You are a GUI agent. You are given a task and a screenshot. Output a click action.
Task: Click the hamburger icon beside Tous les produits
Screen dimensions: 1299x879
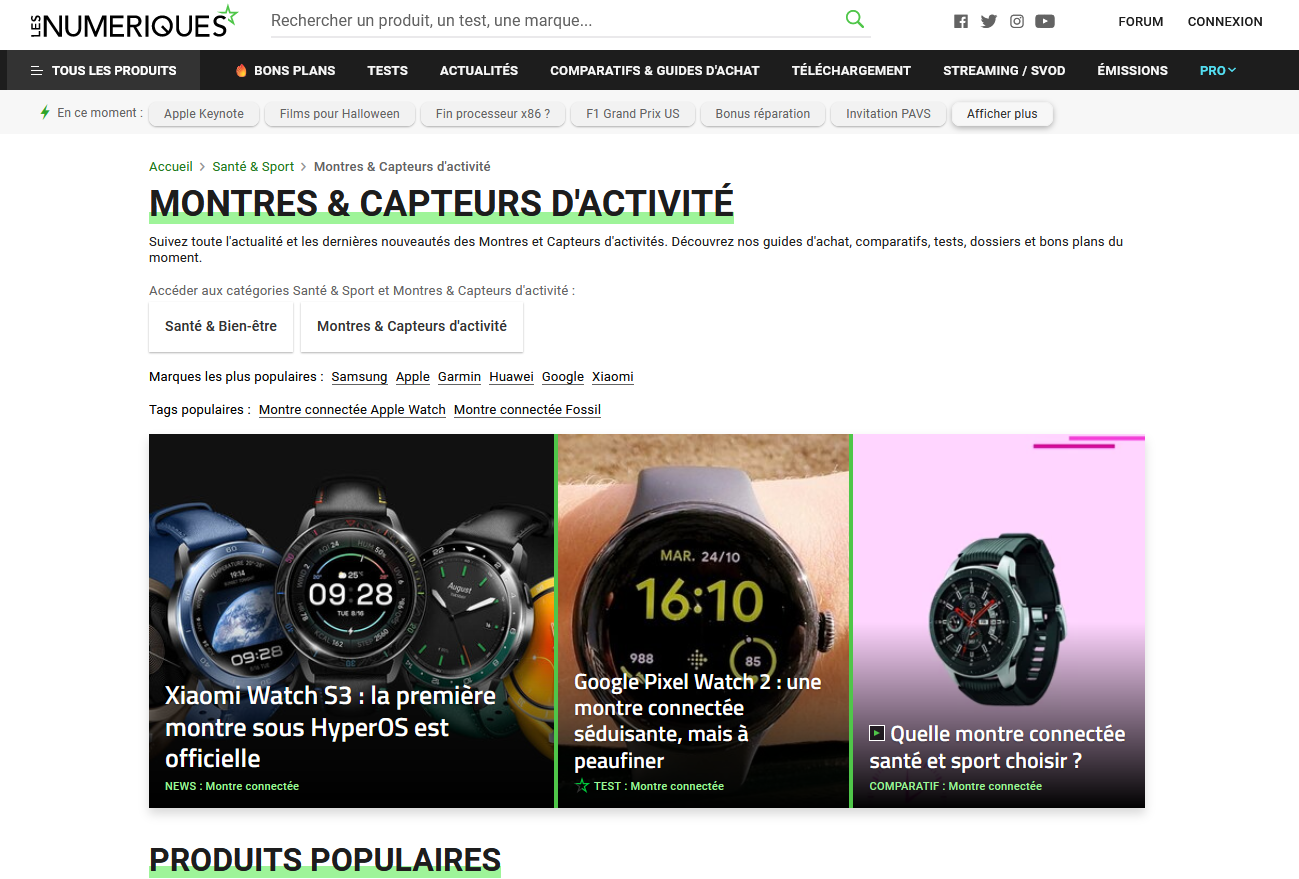coord(37,70)
